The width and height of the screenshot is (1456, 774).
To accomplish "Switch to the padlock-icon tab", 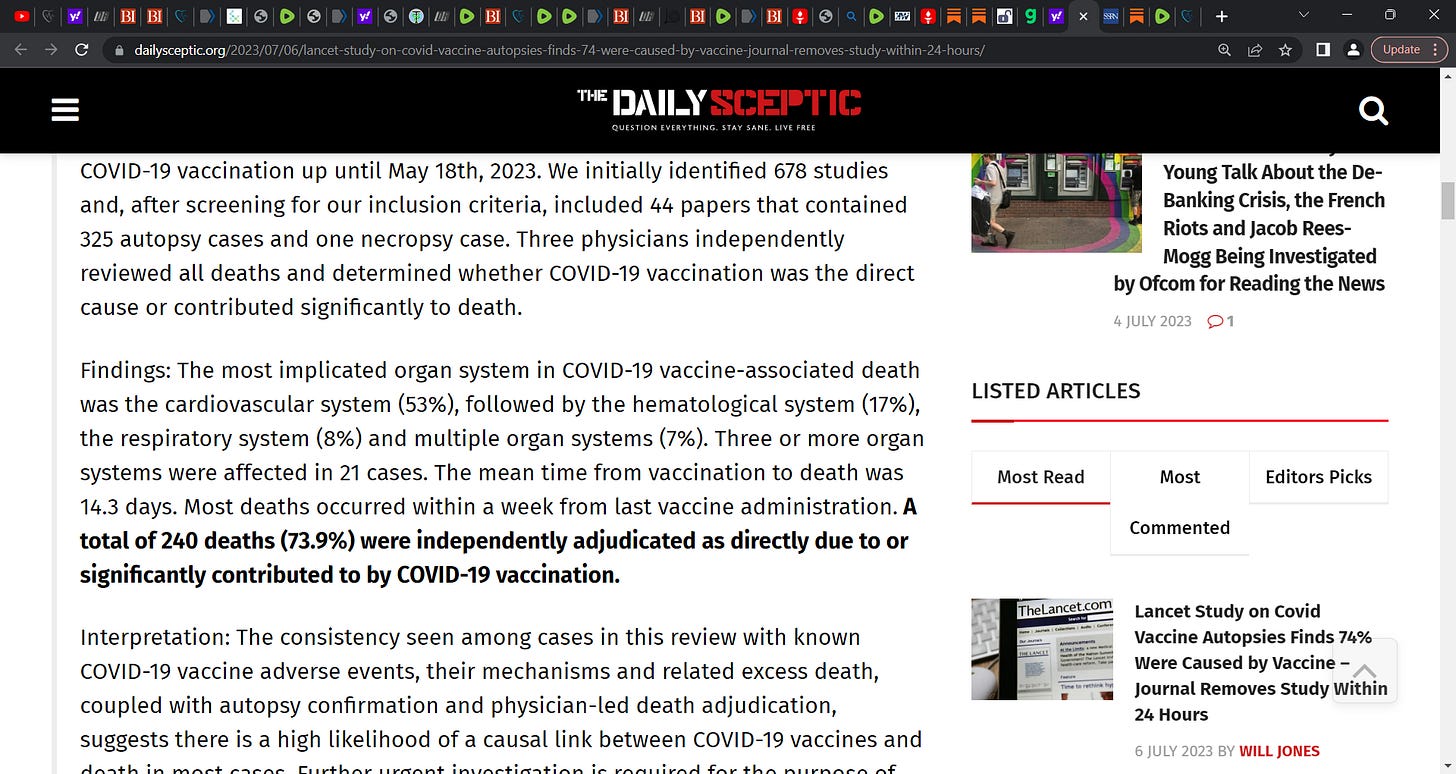I will point(1005,16).
